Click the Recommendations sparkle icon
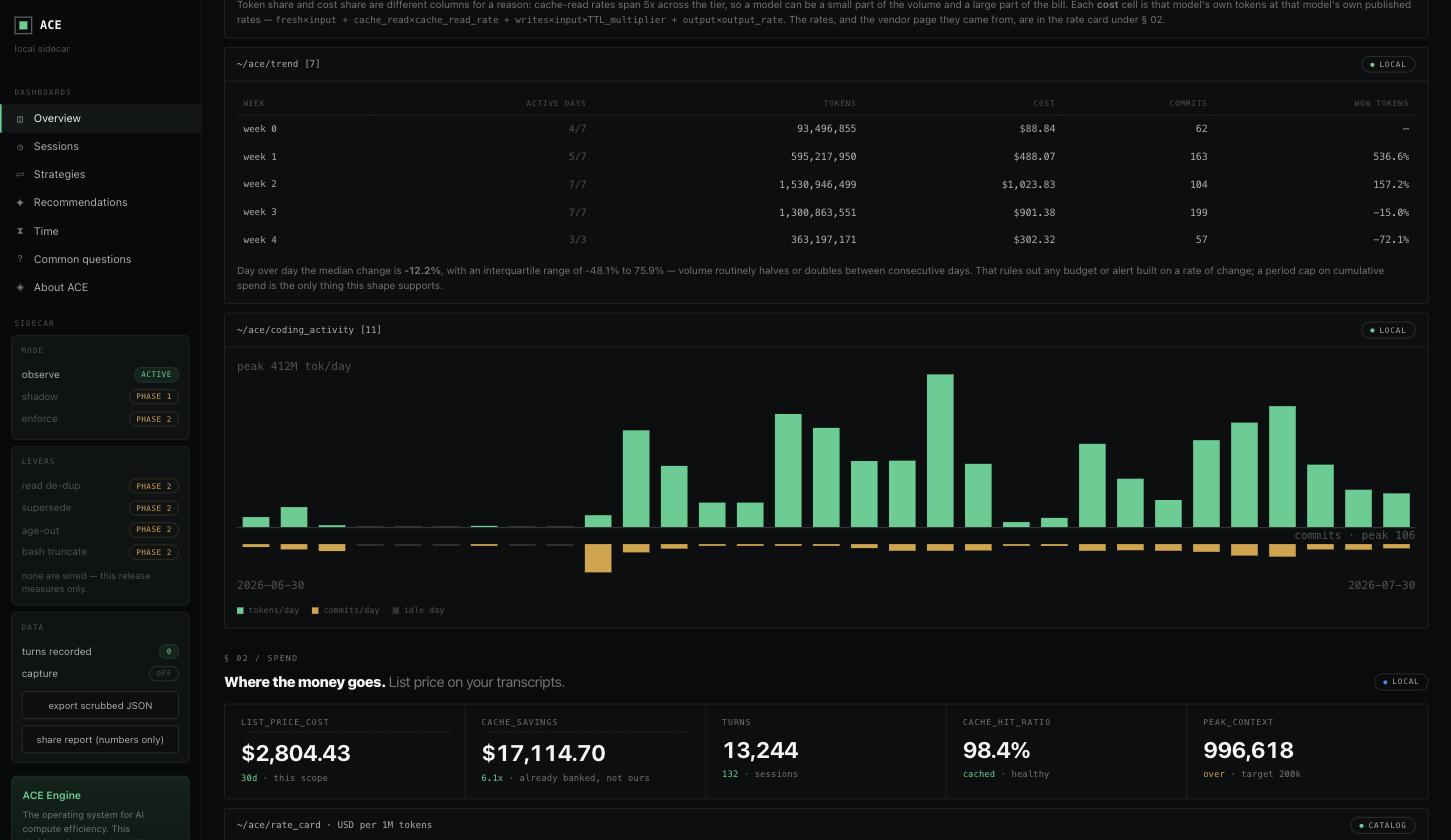 pyautogui.click(x=20, y=203)
